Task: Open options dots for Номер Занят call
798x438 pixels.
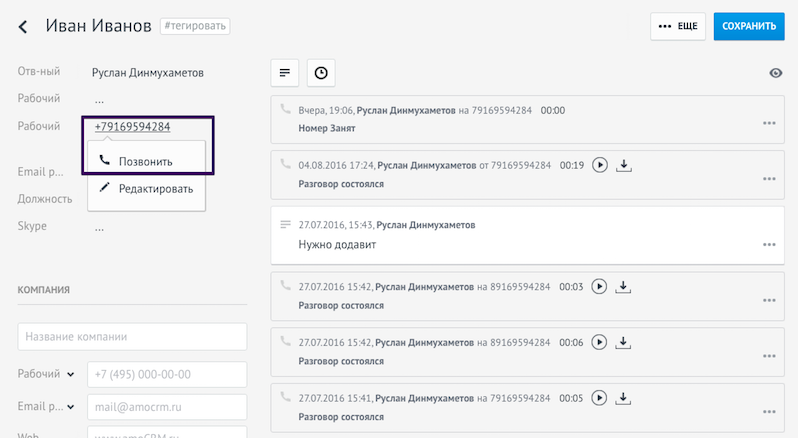Action: [x=769, y=123]
